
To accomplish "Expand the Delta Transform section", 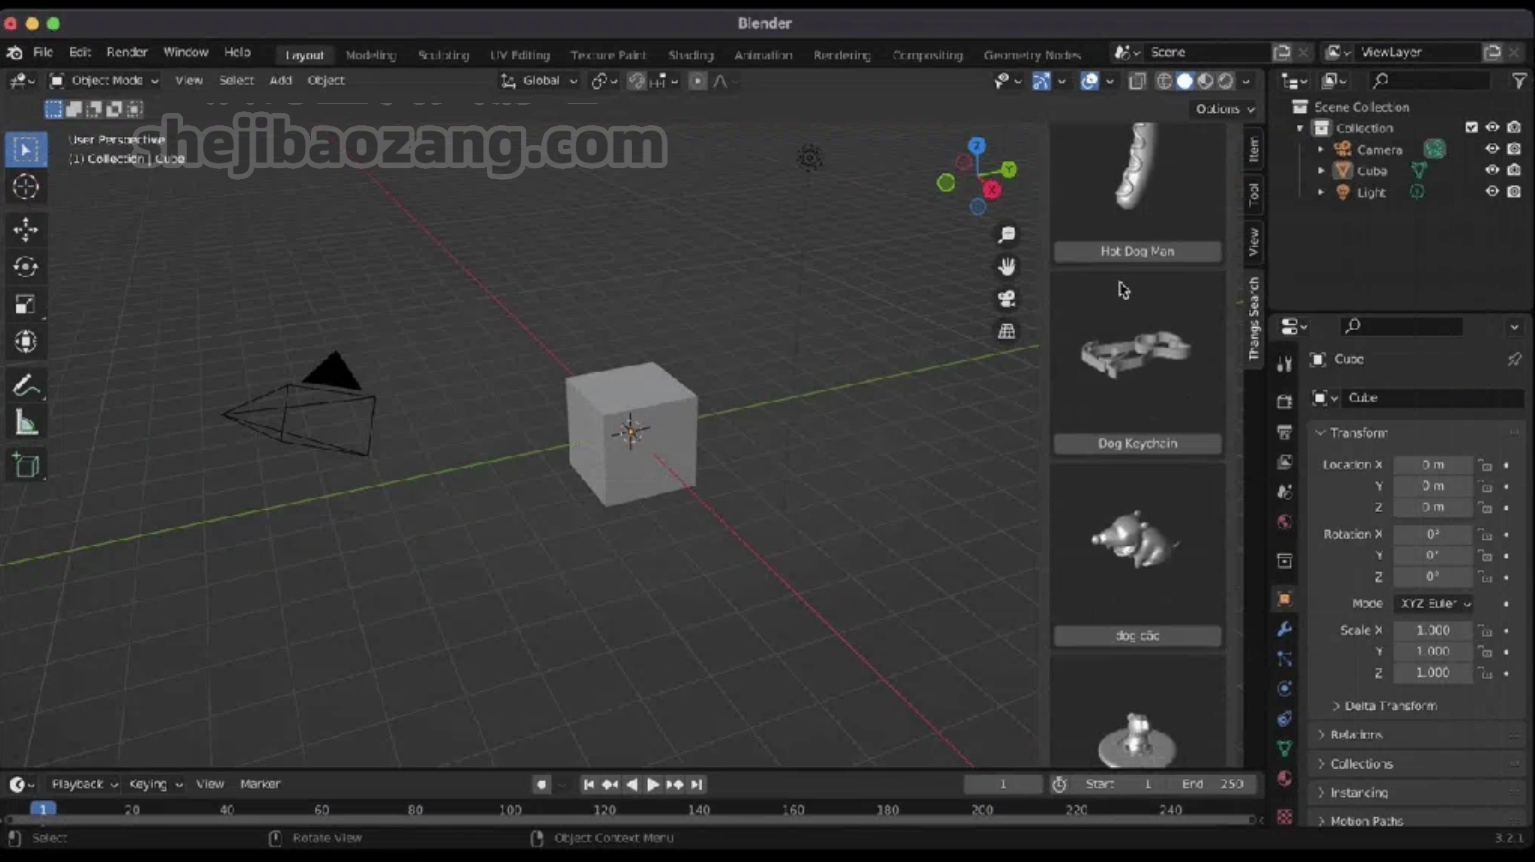I will [x=1389, y=706].
